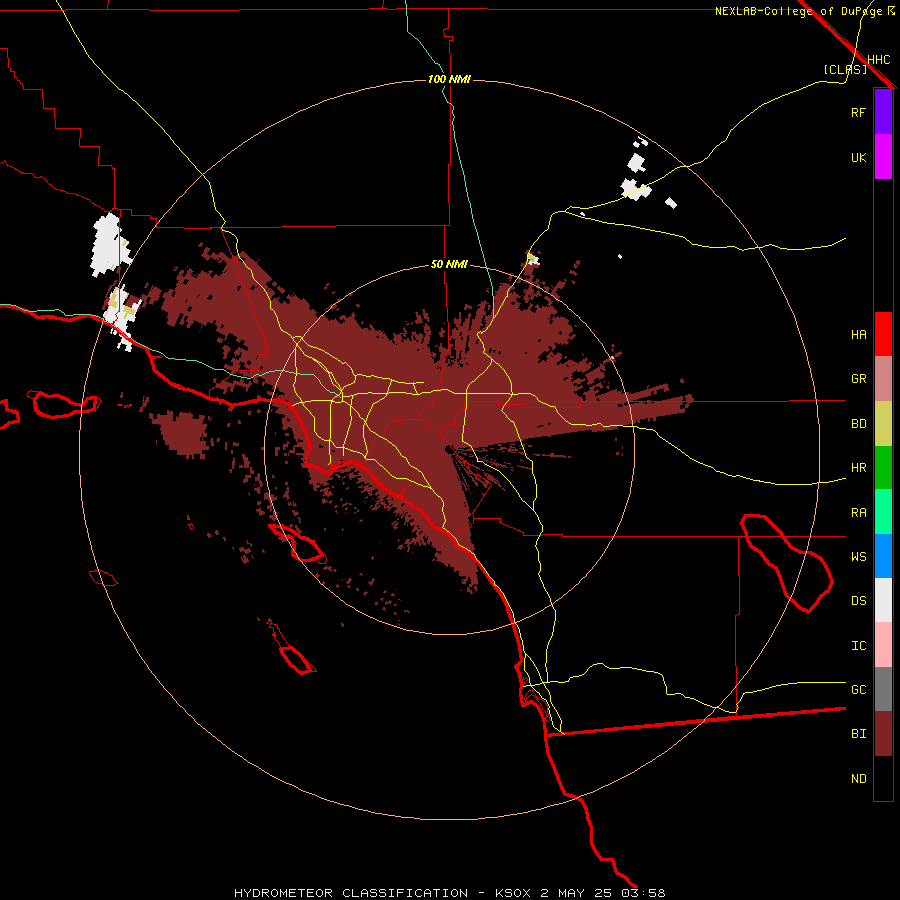Viewport: 900px width, 900px height.
Task: Click the ND legend label
Action: pyautogui.click(x=858, y=779)
